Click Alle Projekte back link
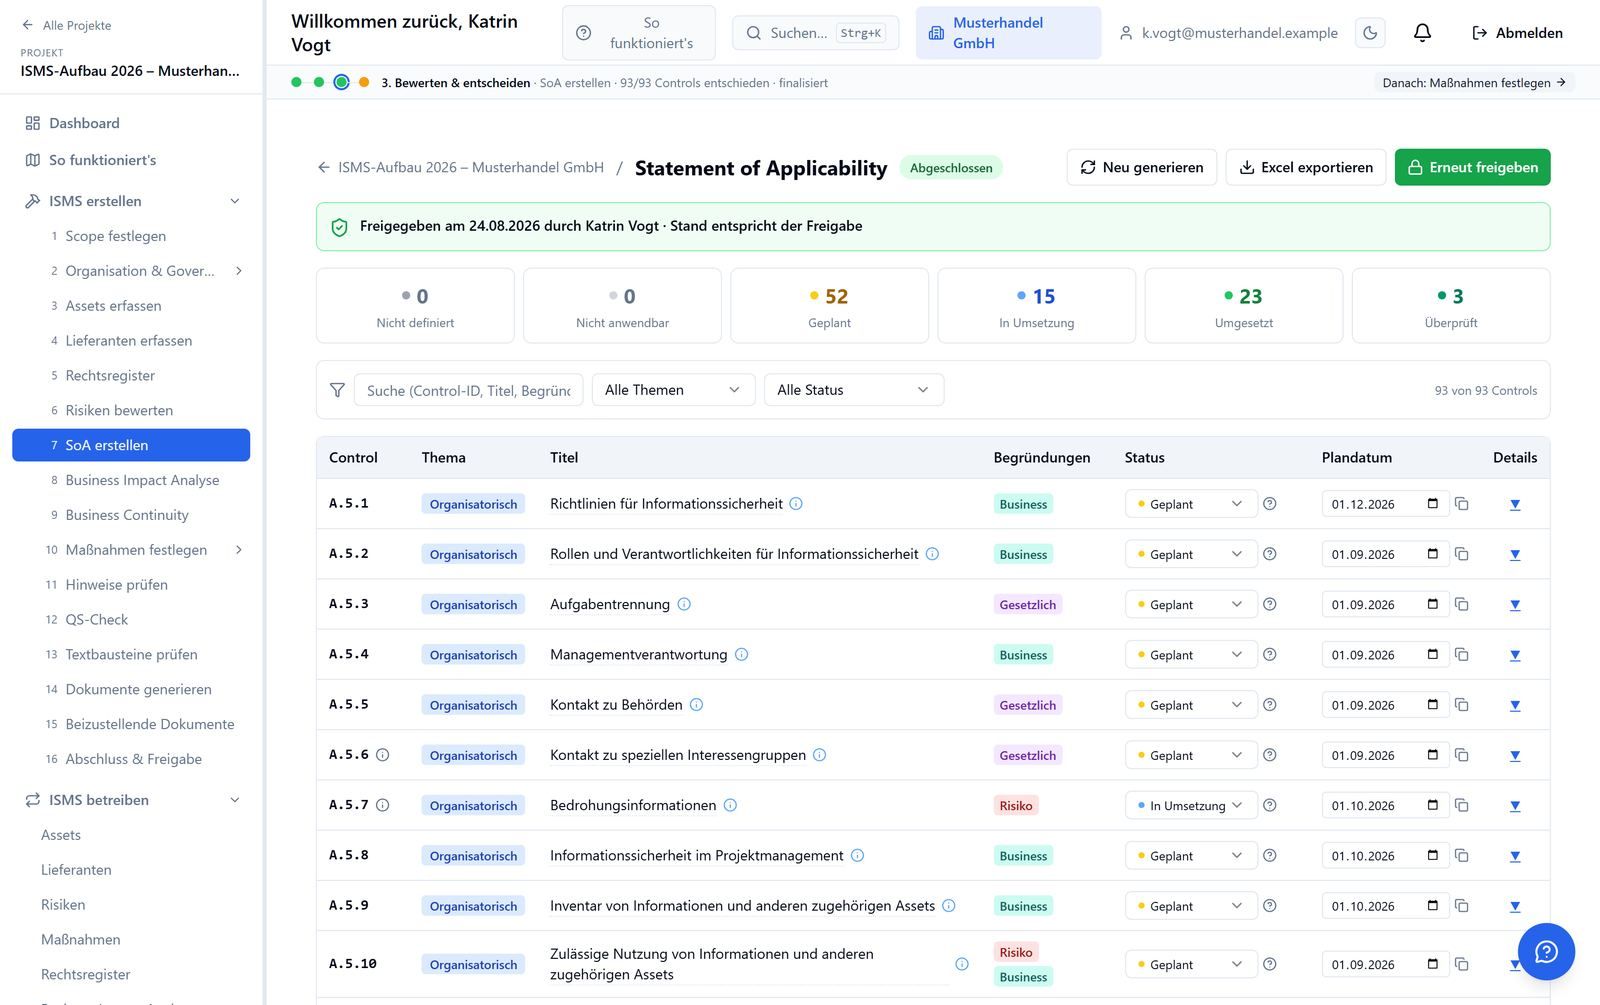Screen dimensions: 1600x1005 [x=66, y=25]
